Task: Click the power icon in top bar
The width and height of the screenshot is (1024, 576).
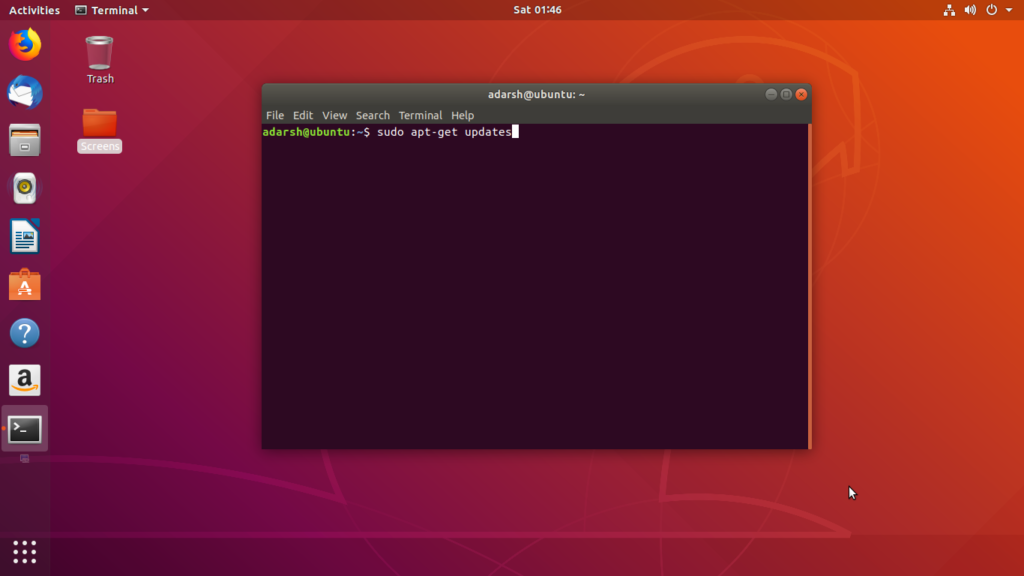Action: click(x=991, y=10)
